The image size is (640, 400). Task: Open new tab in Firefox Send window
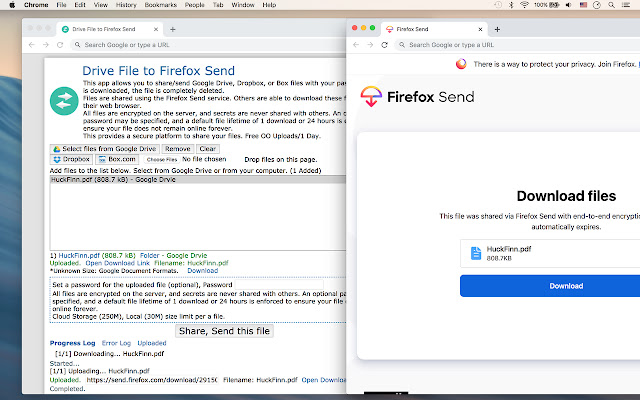pyautogui.click(x=497, y=29)
